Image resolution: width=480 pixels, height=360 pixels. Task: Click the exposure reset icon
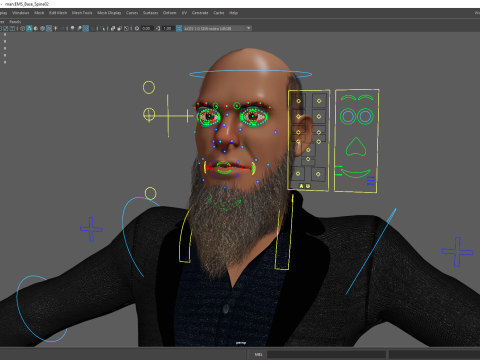[x=137, y=28]
